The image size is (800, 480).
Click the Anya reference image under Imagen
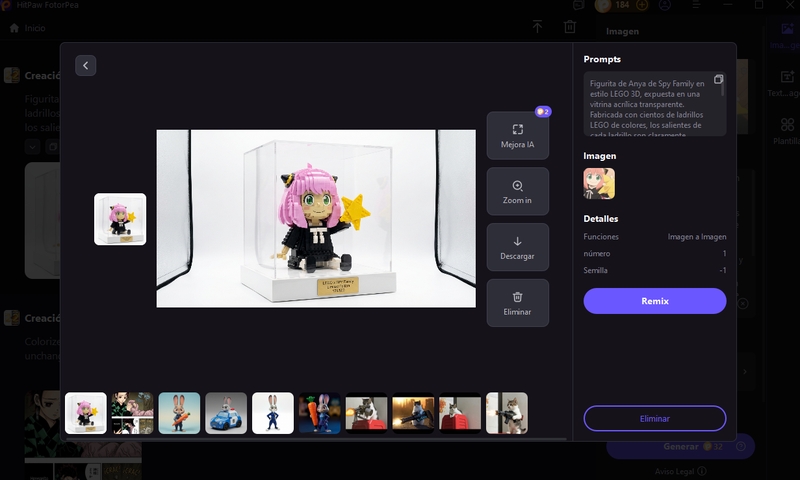pyautogui.click(x=599, y=183)
